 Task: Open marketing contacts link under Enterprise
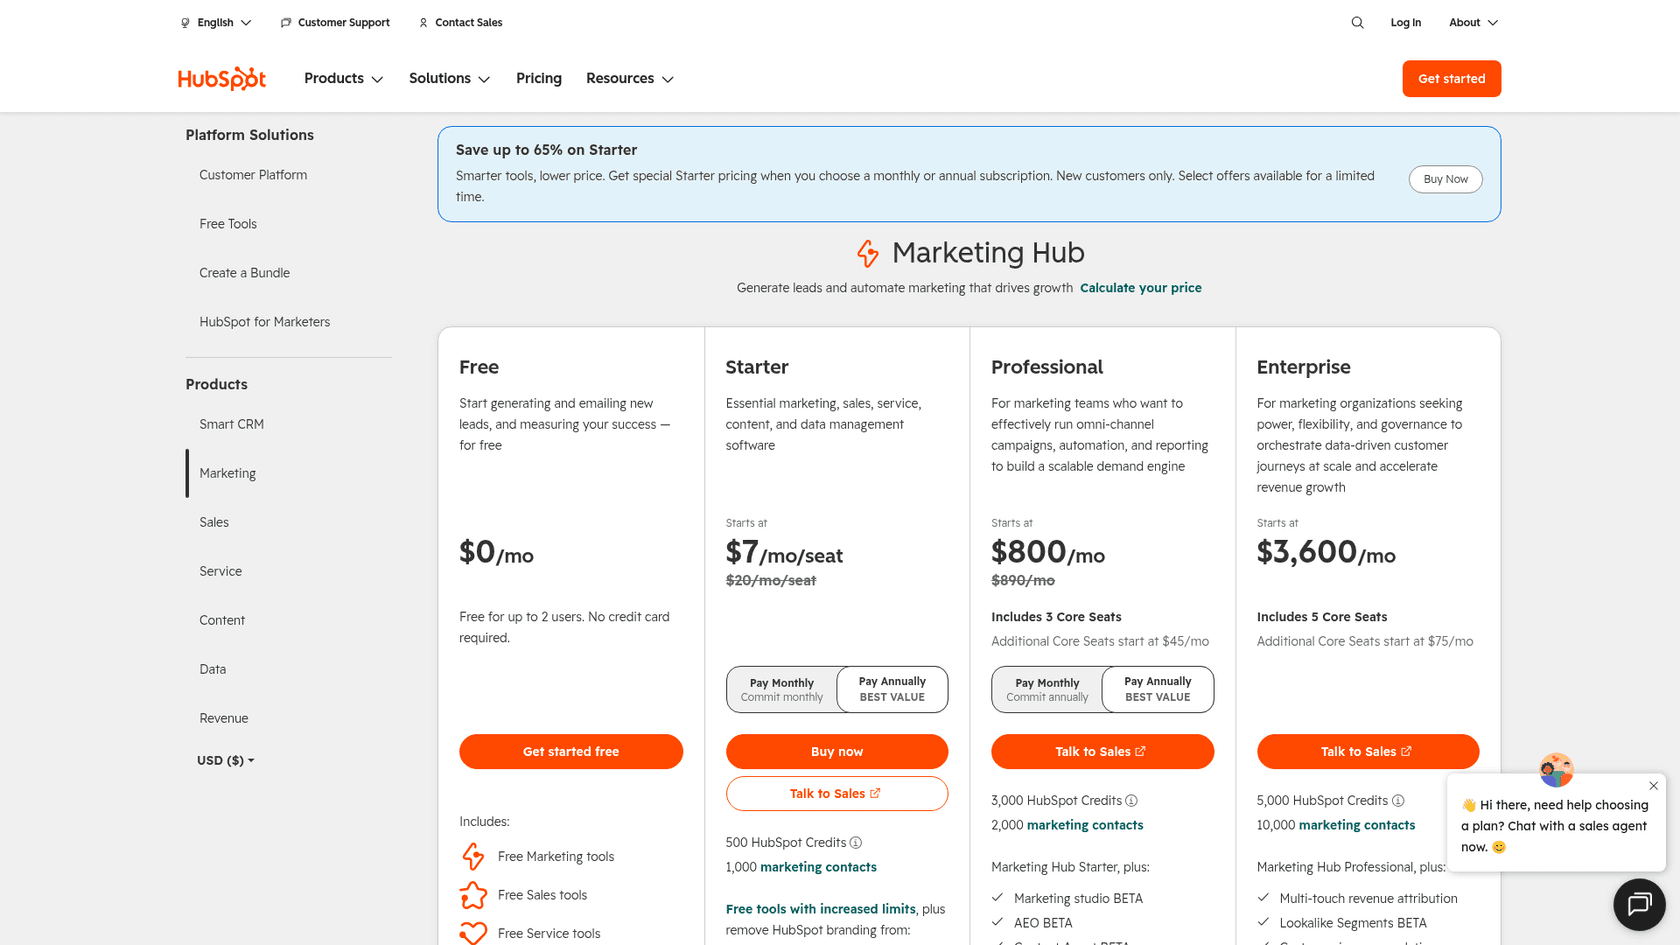click(x=1357, y=825)
